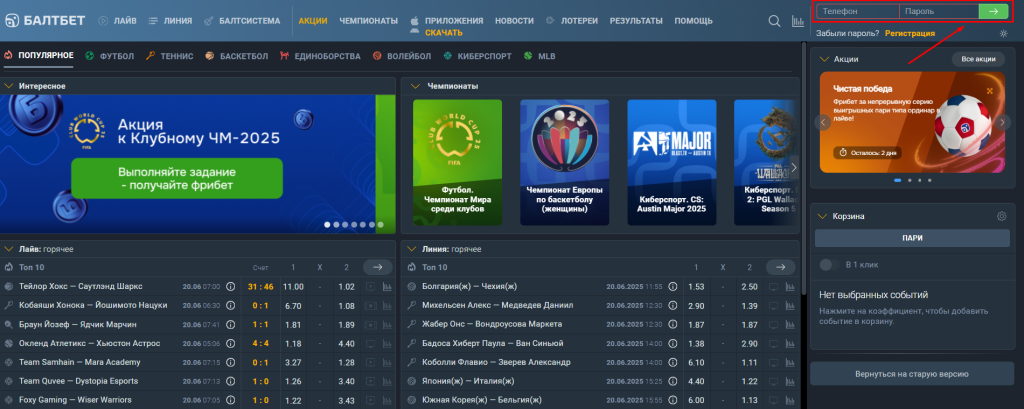Open 'Все акции' button
The image size is (1024, 409).
[x=978, y=59]
